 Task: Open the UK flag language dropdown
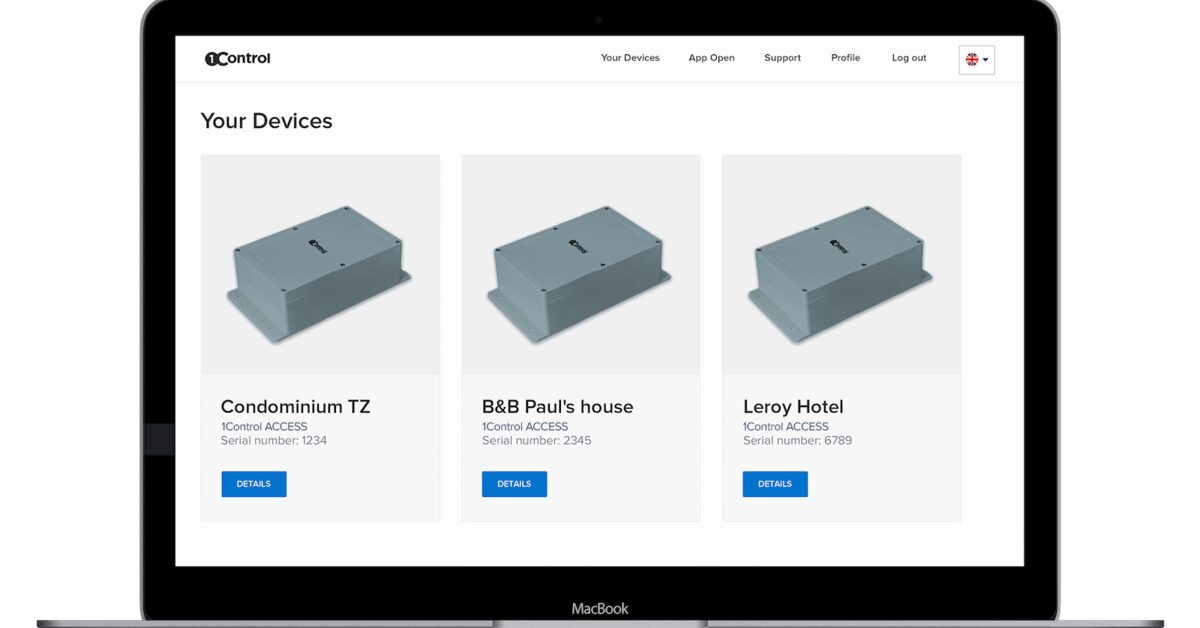976,59
